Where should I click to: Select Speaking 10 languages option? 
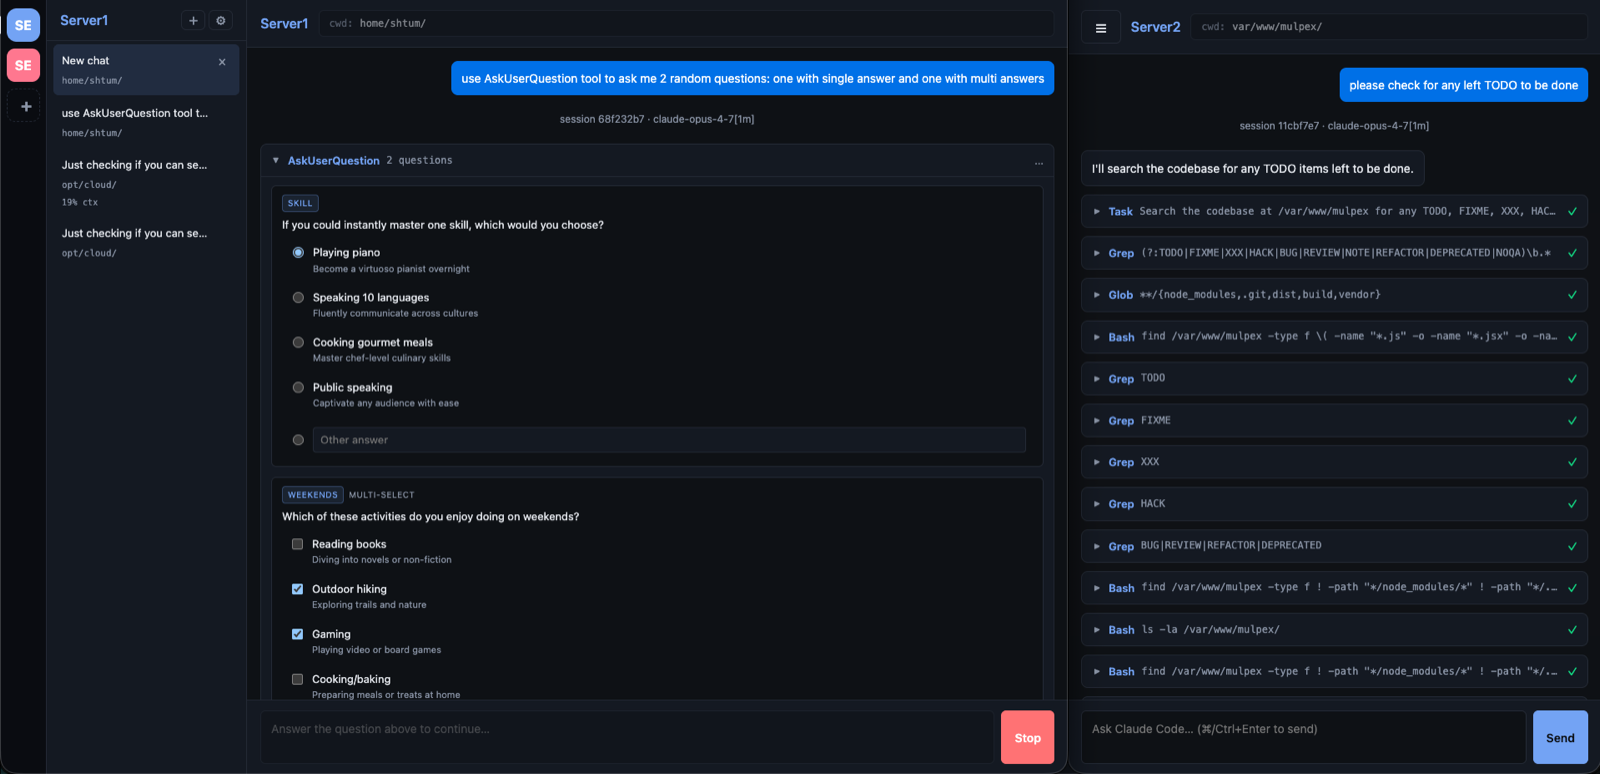[x=298, y=297]
